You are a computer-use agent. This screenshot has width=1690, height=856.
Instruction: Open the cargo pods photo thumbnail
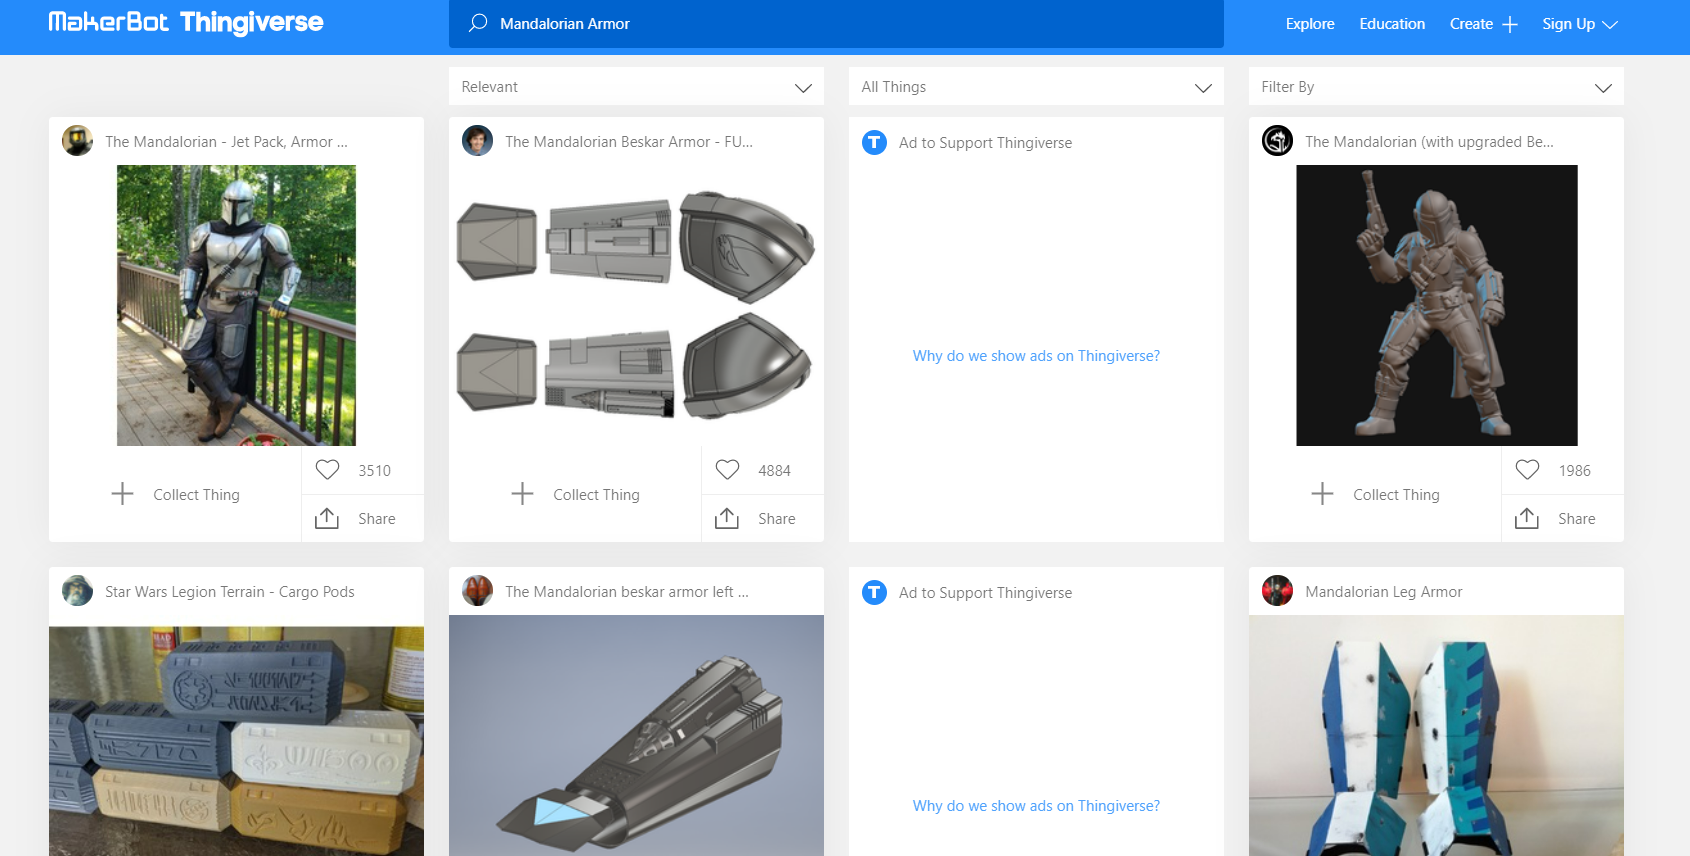click(x=236, y=741)
